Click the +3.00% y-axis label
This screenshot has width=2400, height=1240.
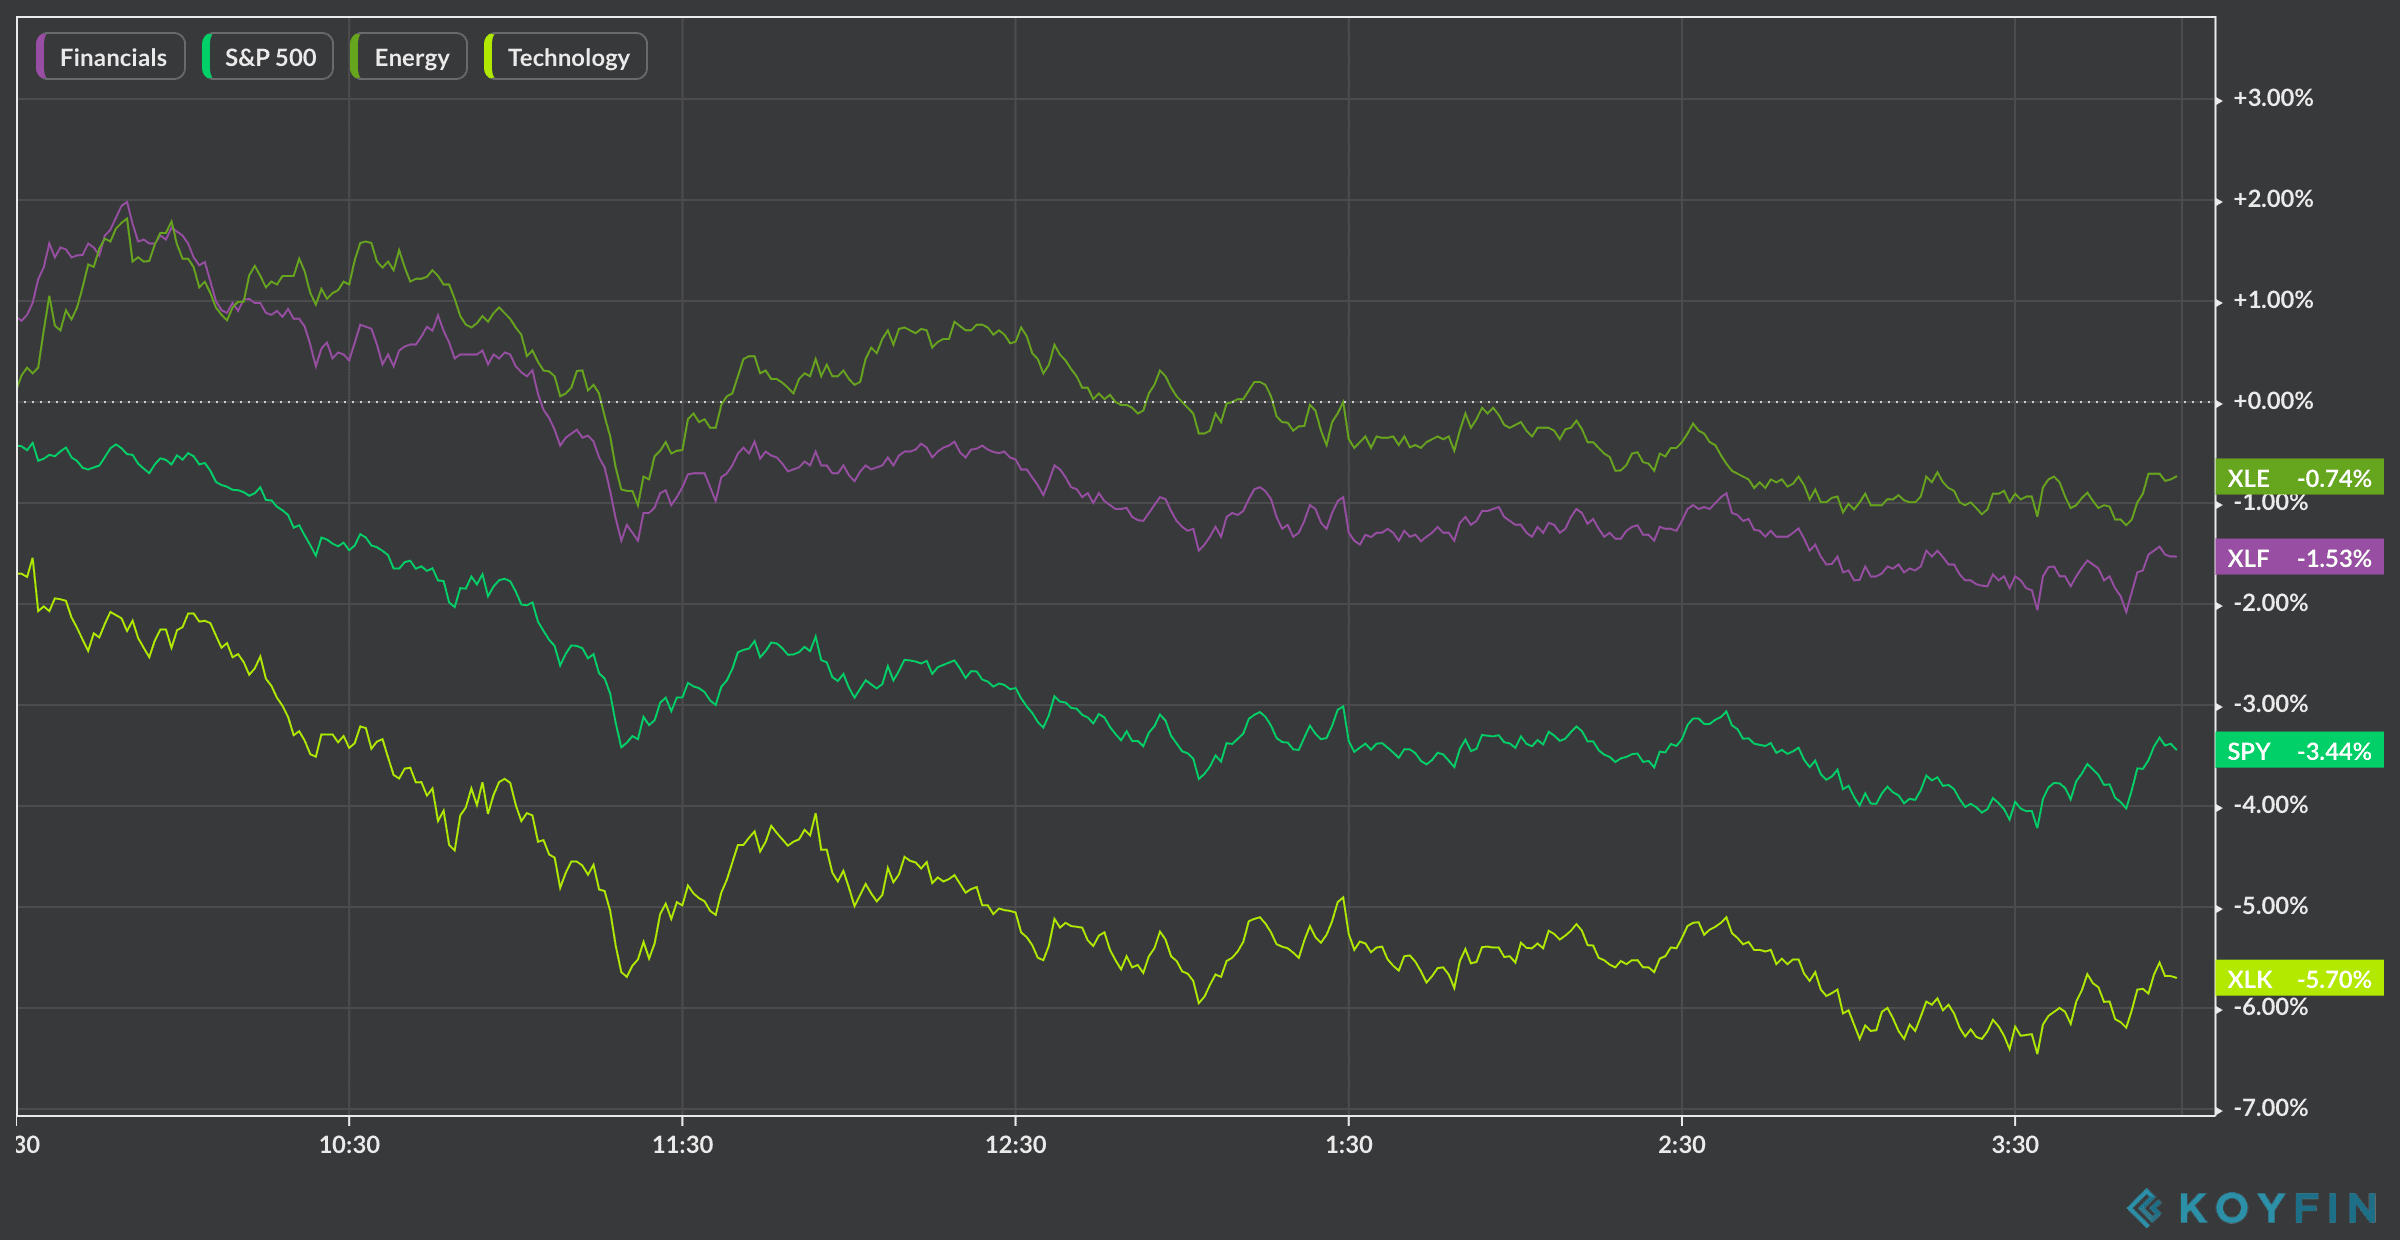(x=2273, y=98)
